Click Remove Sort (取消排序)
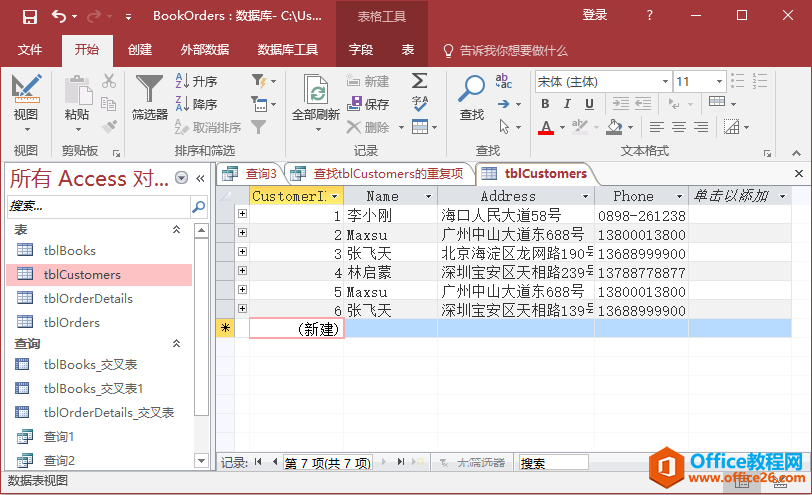The image size is (812, 495). (208, 127)
